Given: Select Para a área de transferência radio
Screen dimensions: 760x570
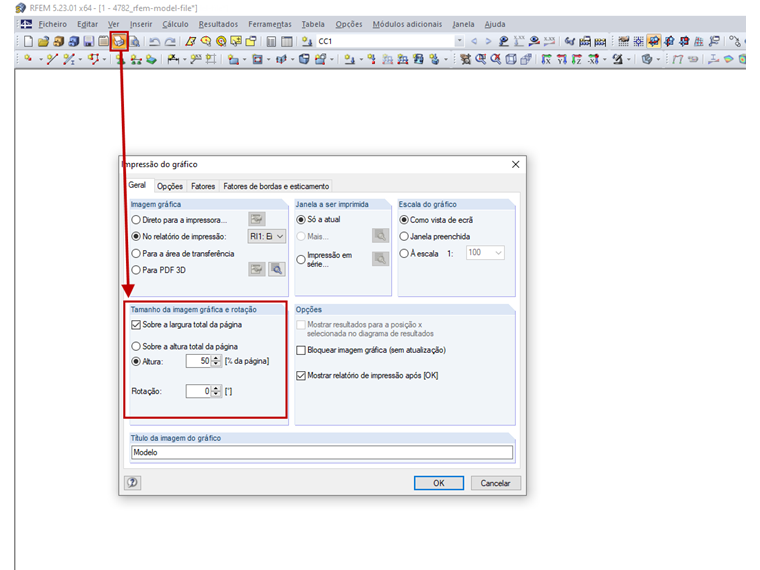Looking at the screenshot, I should (x=136, y=253).
